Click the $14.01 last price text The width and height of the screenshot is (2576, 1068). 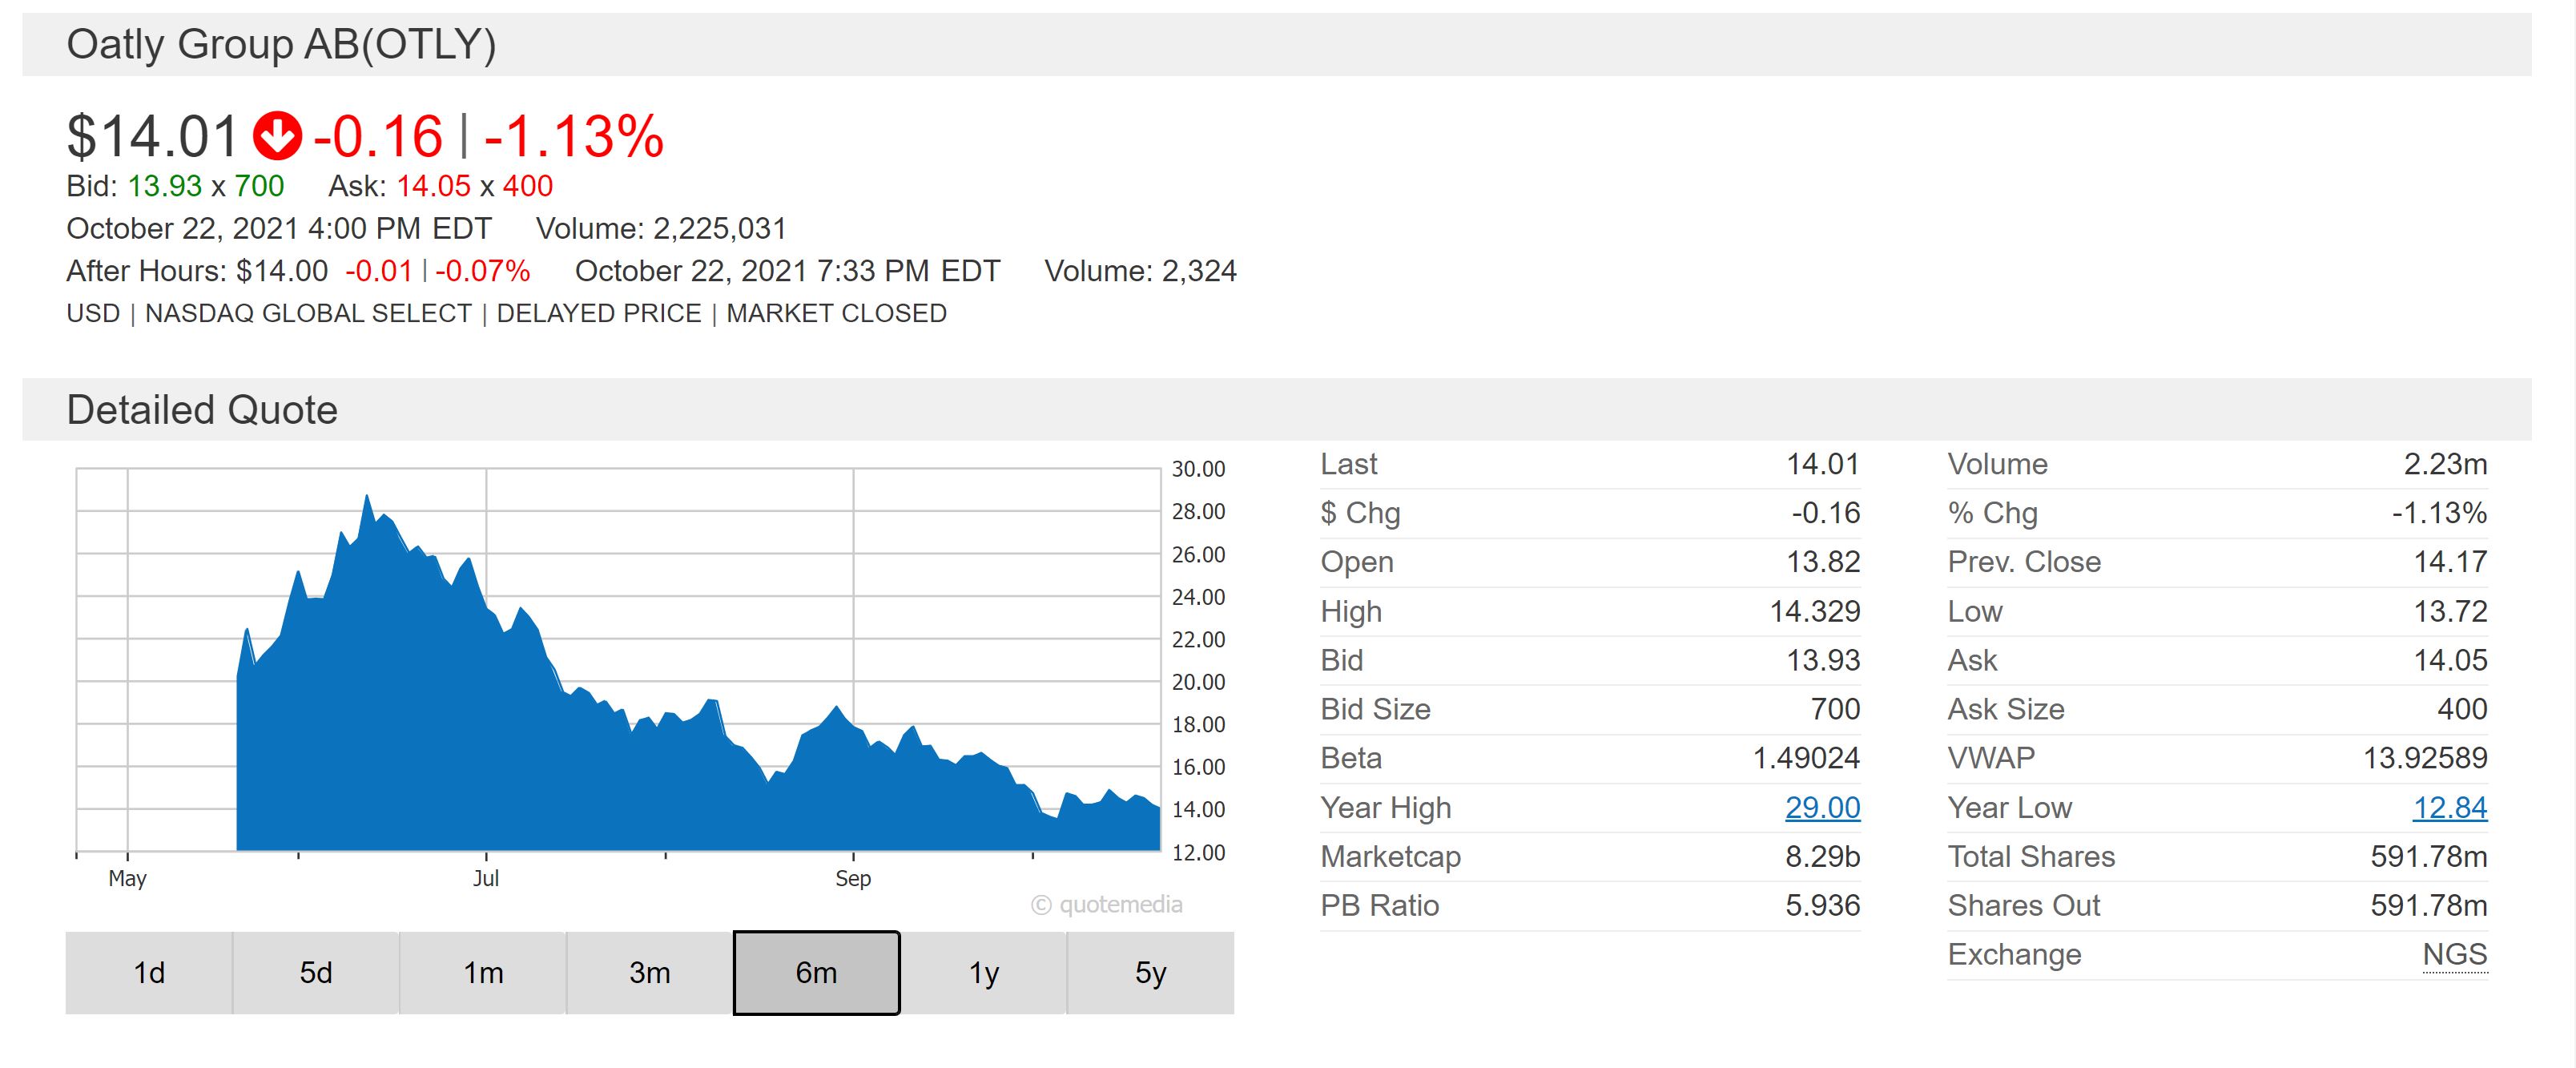click(152, 136)
